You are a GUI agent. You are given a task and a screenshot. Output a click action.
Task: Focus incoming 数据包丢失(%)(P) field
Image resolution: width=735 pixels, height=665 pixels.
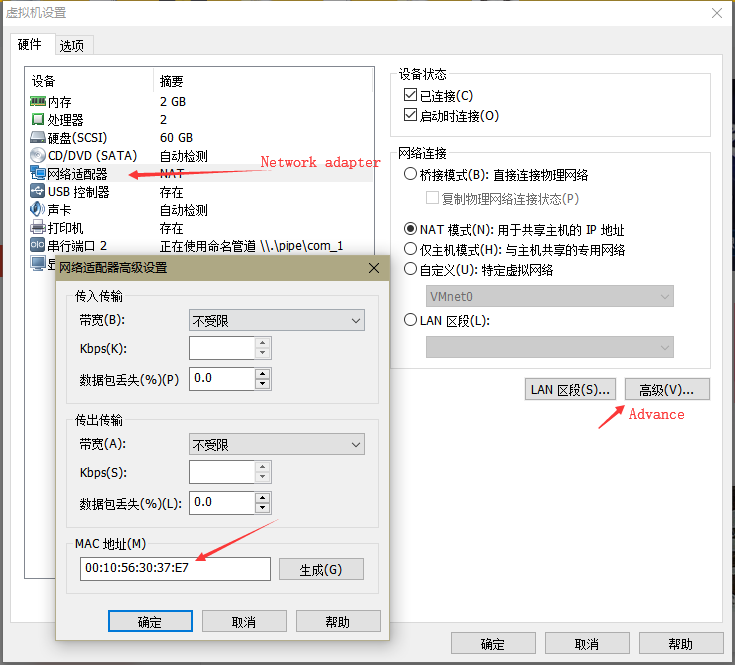tap(222, 379)
